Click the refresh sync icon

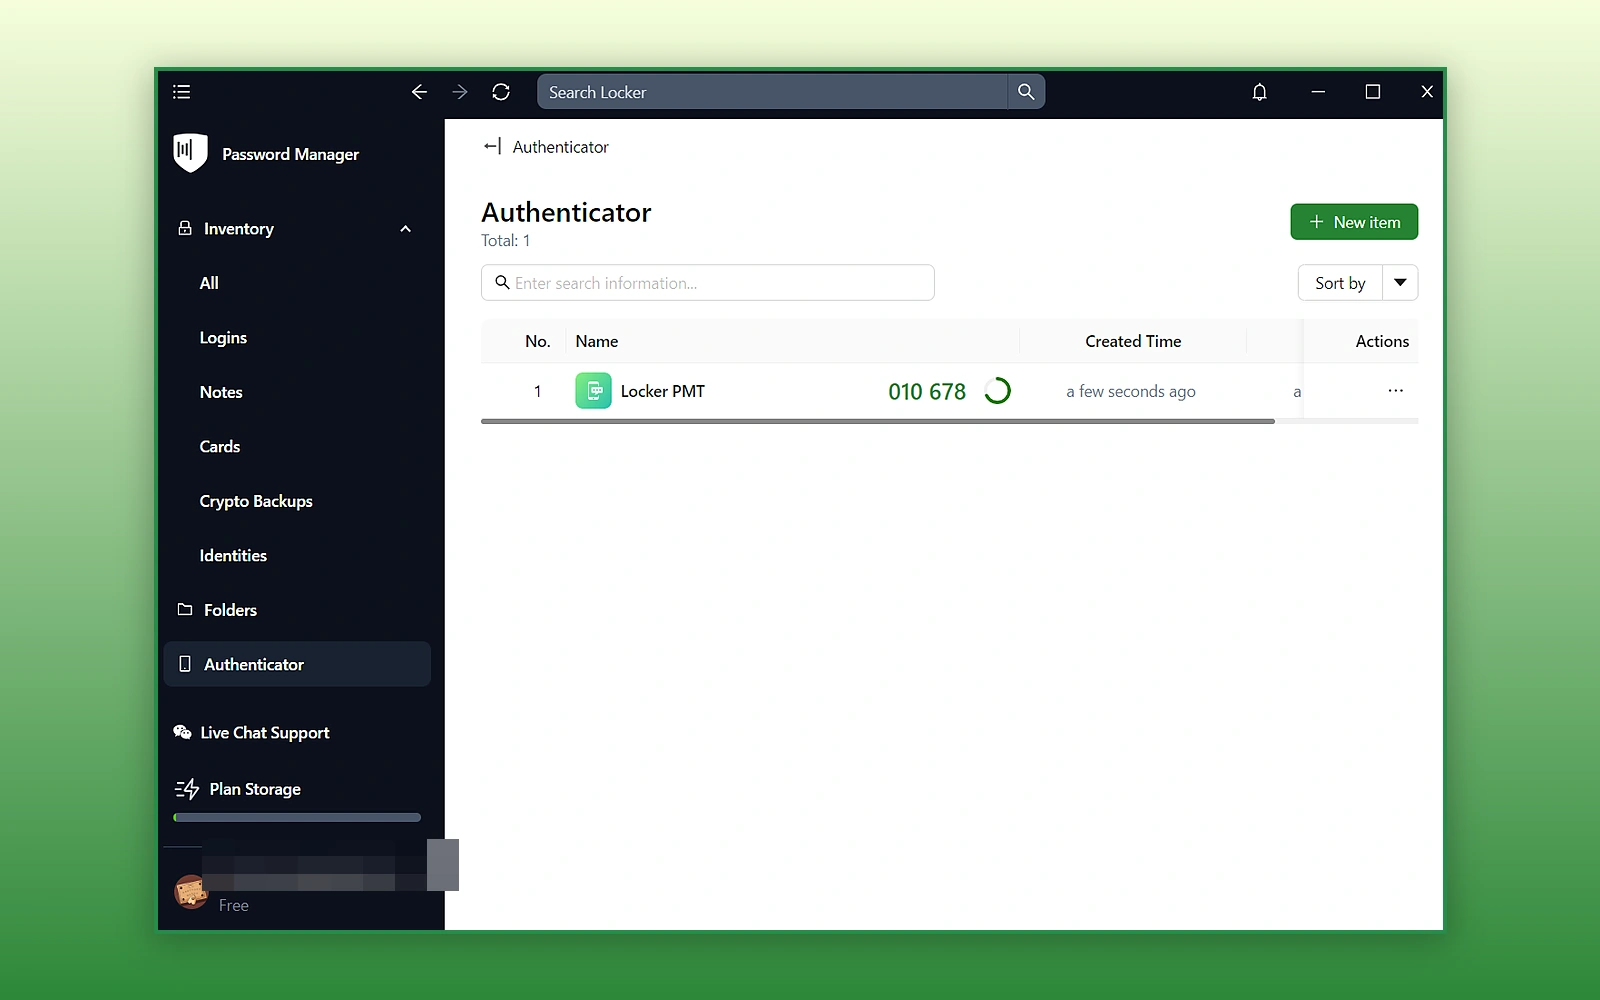tap(501, 92)
